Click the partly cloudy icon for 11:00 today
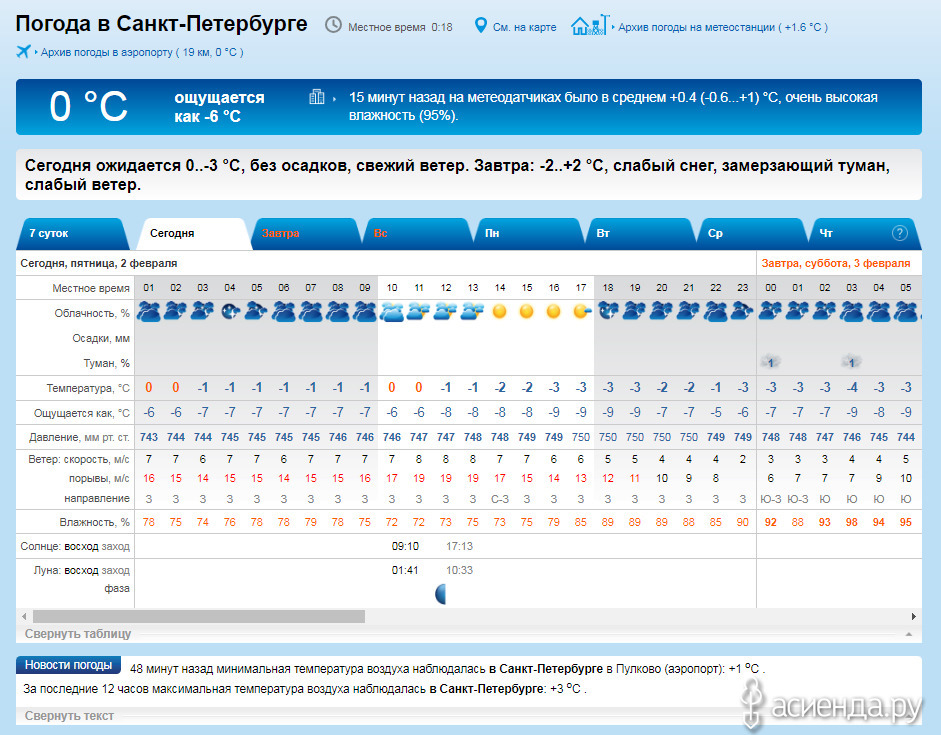941x735 pixels. point(419,312)
